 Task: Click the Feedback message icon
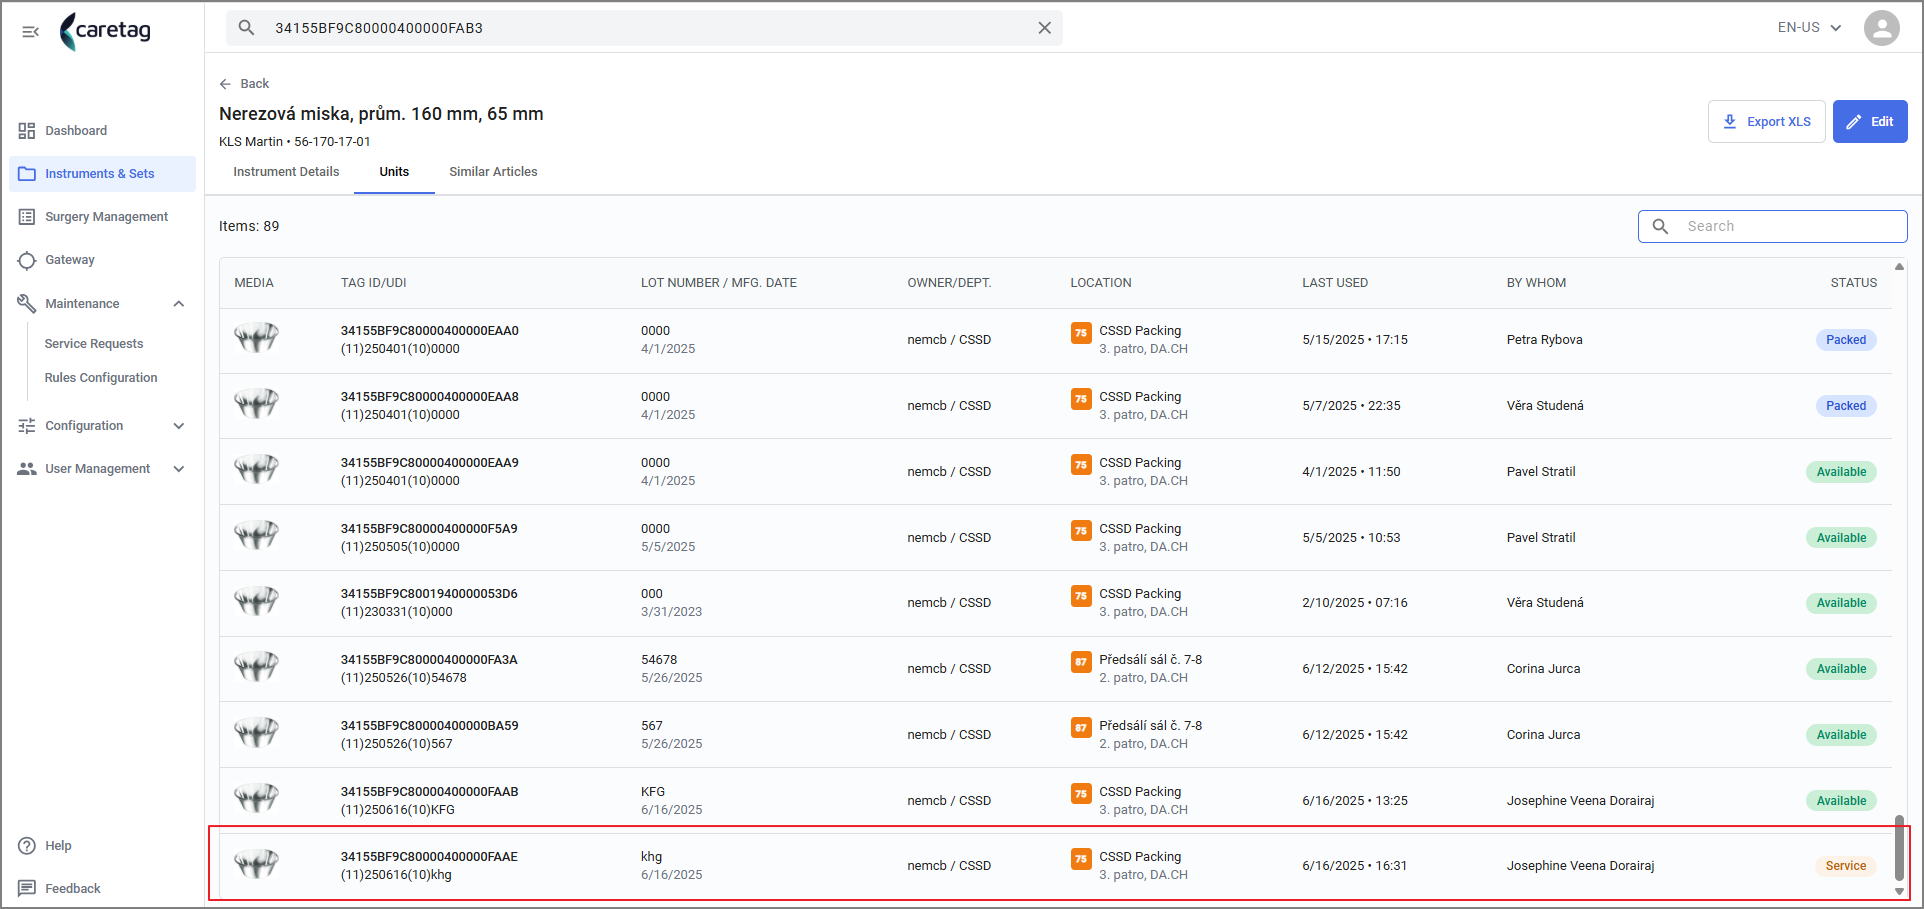pyautogui.click(x=27, y=888)
